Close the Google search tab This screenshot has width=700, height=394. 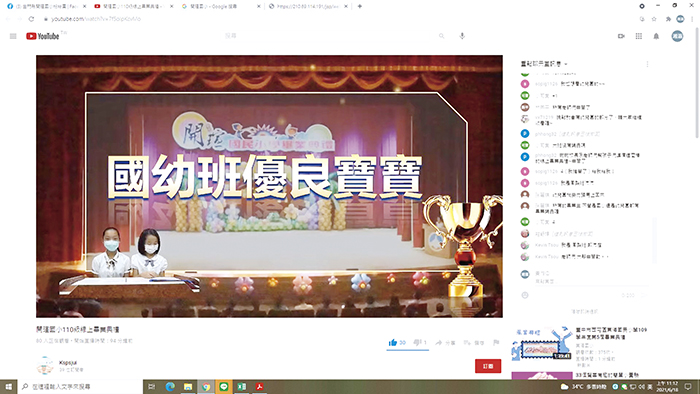pos(258,6)
